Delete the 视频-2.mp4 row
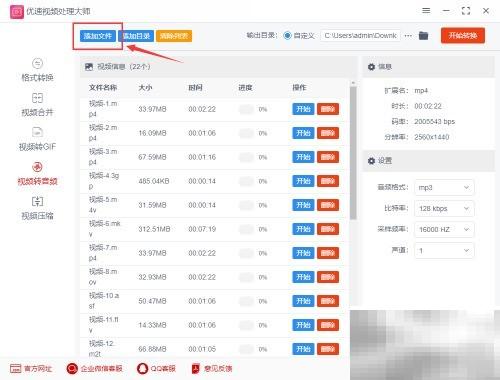The height and width of the screenshot is (380, 500). coord(328,133)
